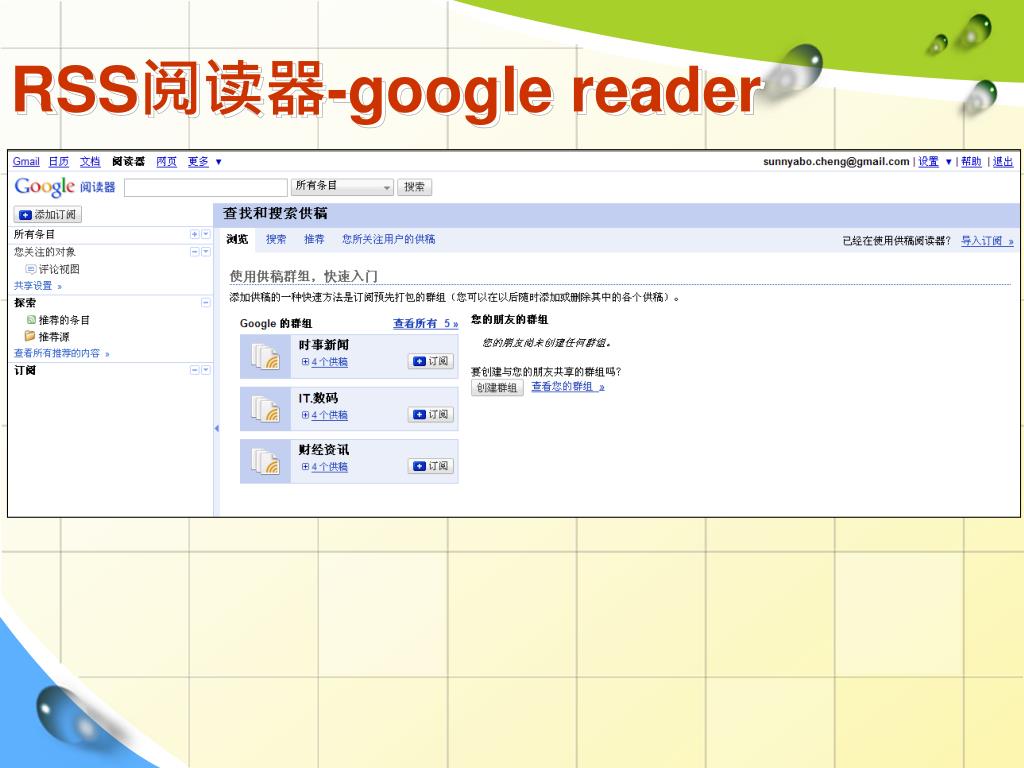Image resolution: width=1024 pixels, height=768 pixels.
Task: Open 推荐源 in the sidebar
Action: pyautogui.click(x=54, y=337)
